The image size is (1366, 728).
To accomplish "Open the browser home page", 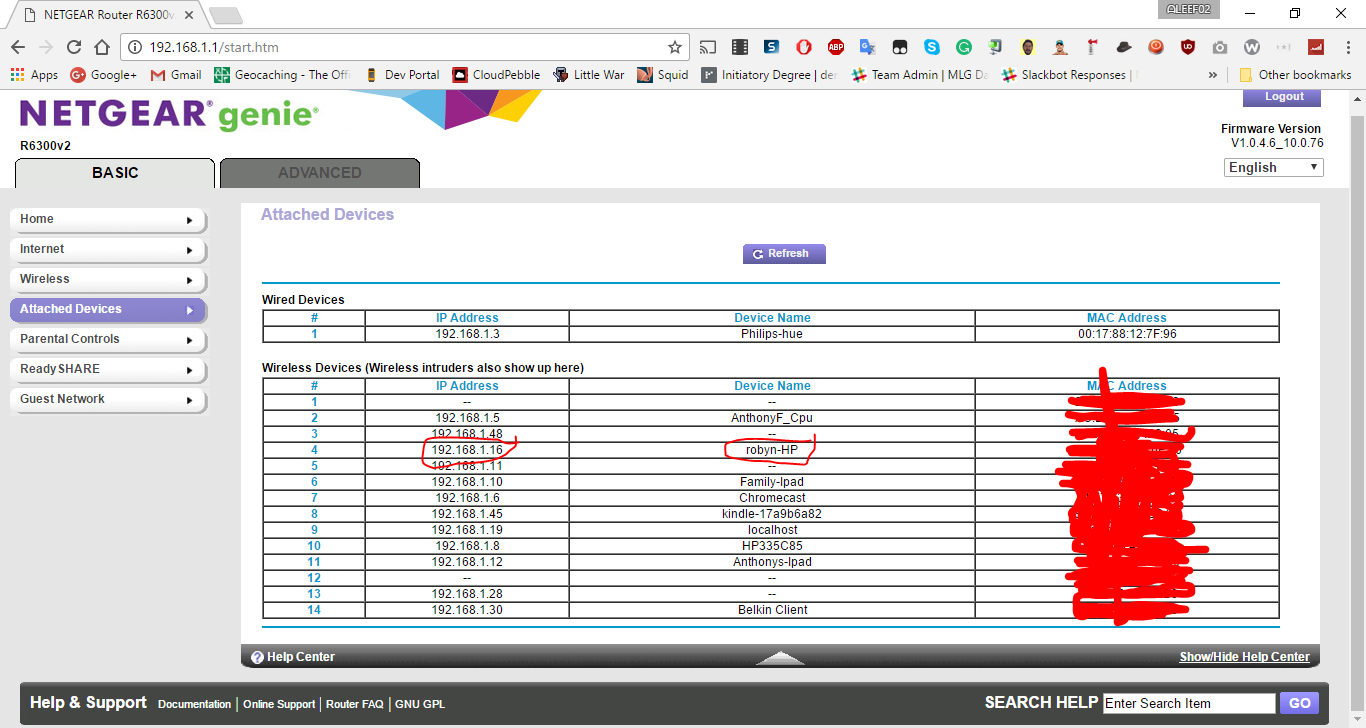I will (x=102, y=47).
